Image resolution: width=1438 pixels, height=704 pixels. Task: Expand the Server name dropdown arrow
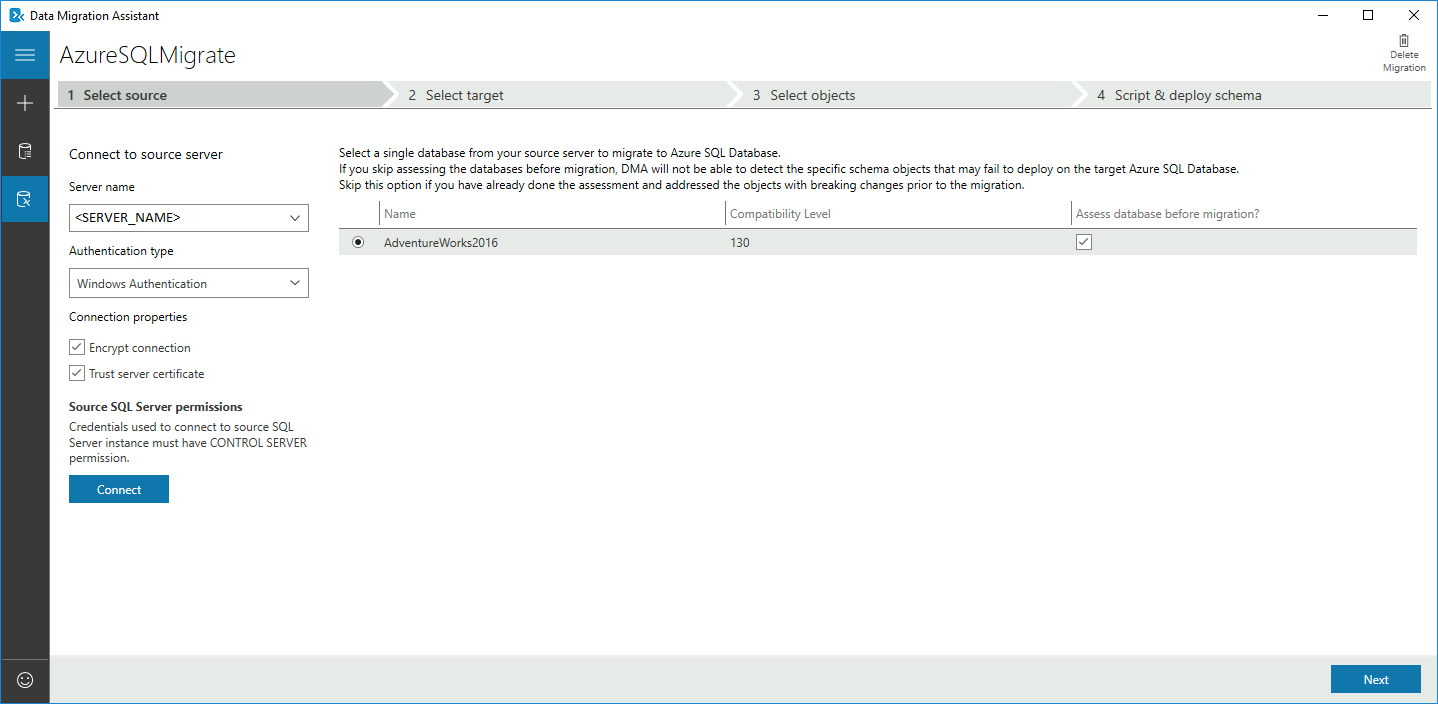295,218
